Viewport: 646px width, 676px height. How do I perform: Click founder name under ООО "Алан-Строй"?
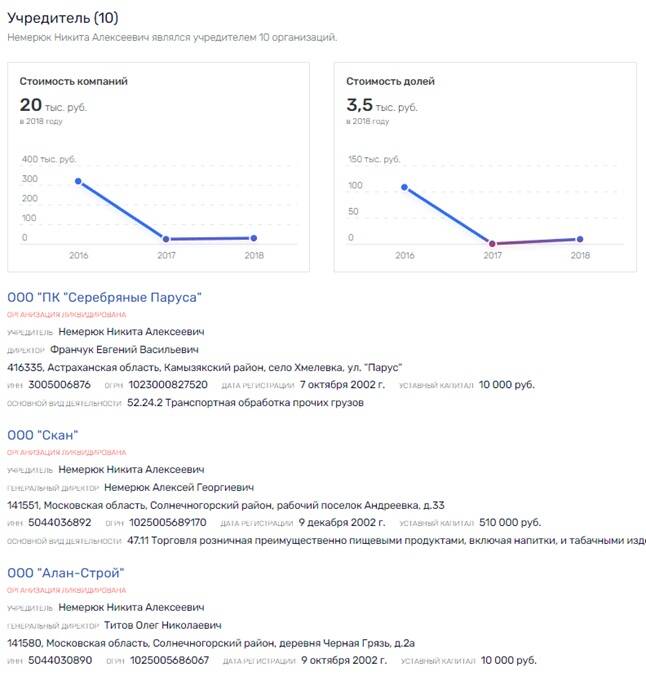[x=131, y=607]
